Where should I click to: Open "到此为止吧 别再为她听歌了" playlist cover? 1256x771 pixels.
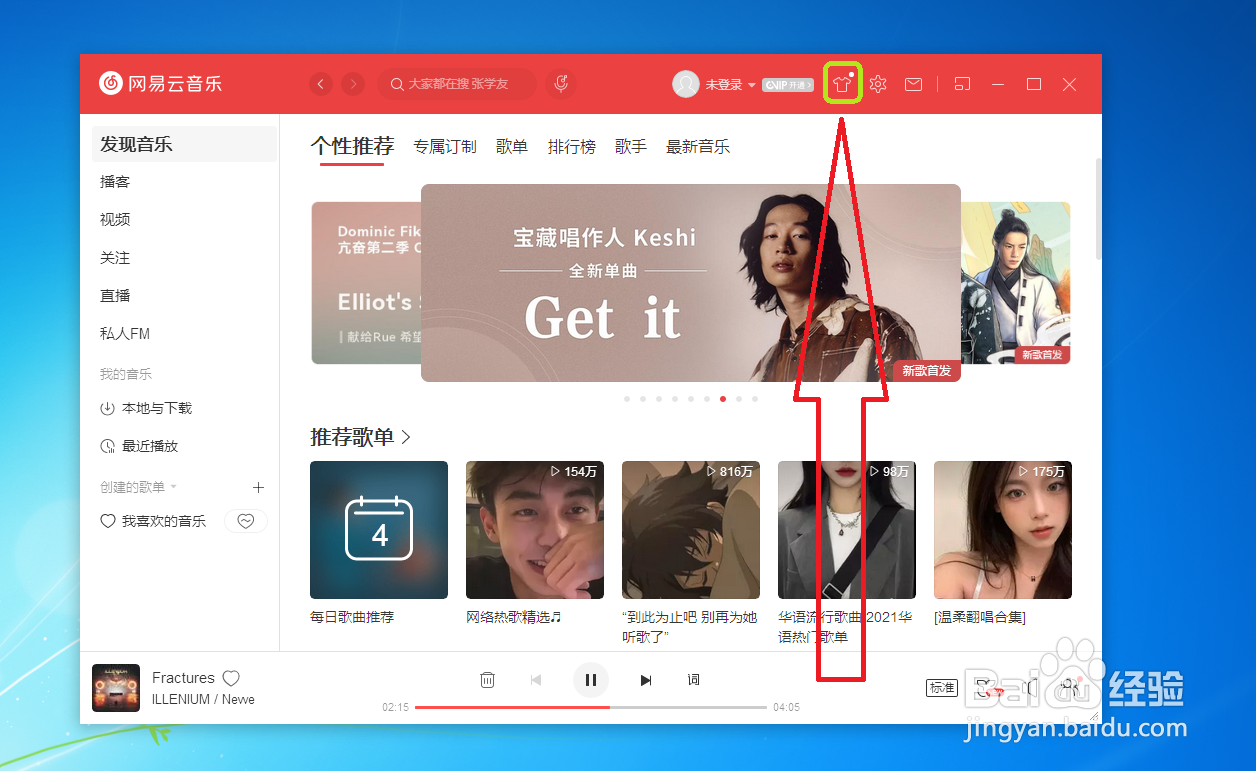pyautogui.click(x=691, y=530)
